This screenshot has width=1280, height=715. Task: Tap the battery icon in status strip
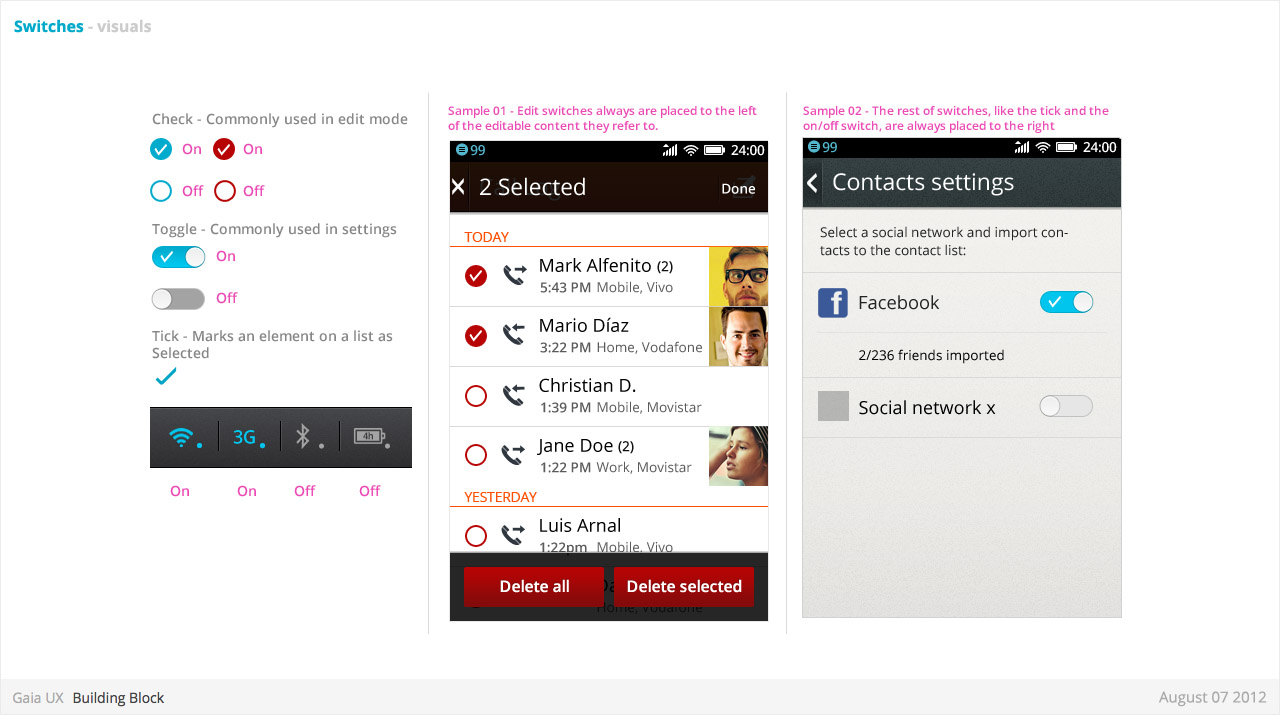click(368, 436)
